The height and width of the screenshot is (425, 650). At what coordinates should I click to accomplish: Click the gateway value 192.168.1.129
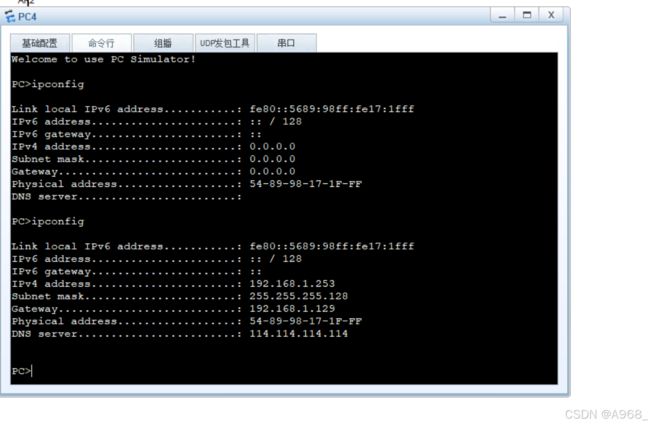292,309
